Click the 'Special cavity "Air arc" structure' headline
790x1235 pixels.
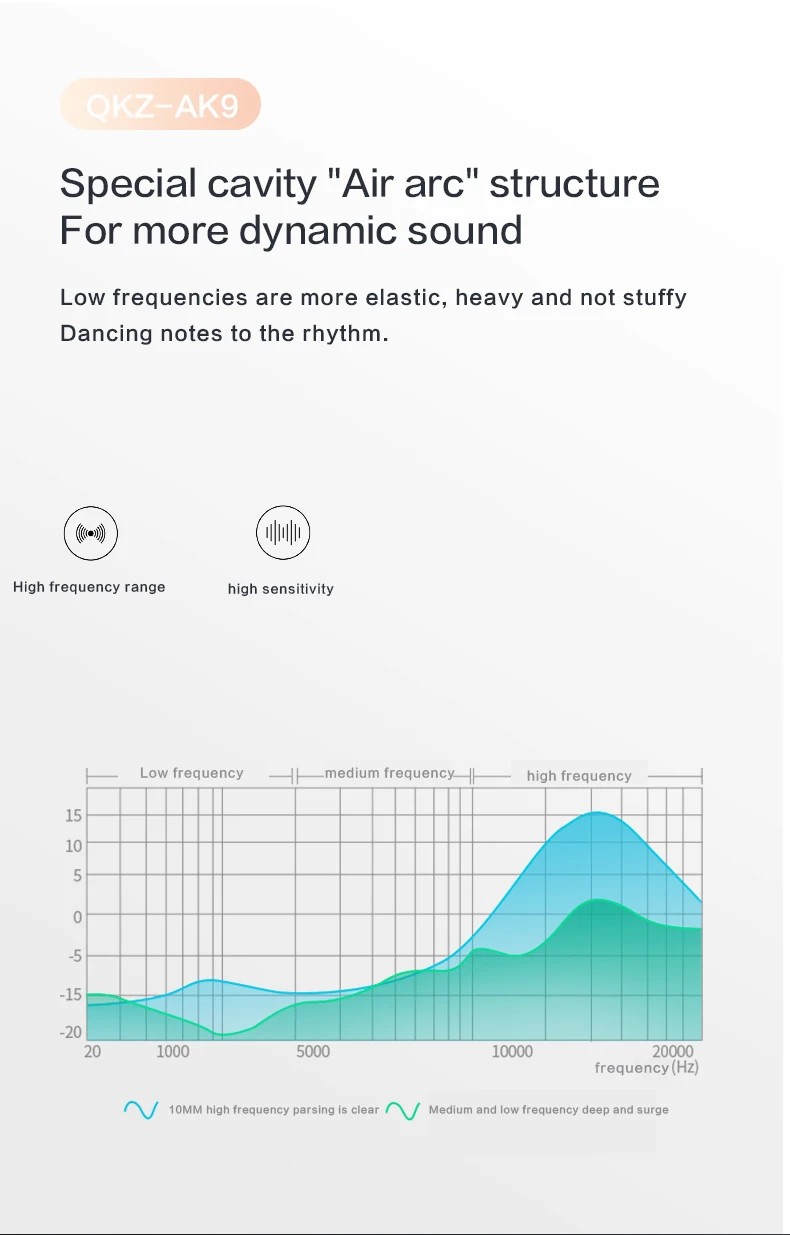pyautogui.click(x=359, y=184)
